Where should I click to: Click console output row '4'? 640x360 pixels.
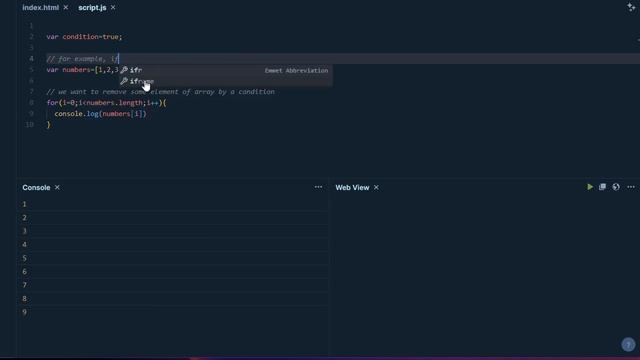pos(173,244)
